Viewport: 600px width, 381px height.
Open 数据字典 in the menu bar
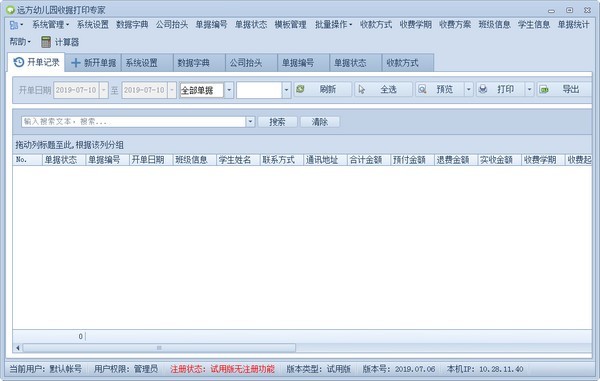[x=132, y=25]
